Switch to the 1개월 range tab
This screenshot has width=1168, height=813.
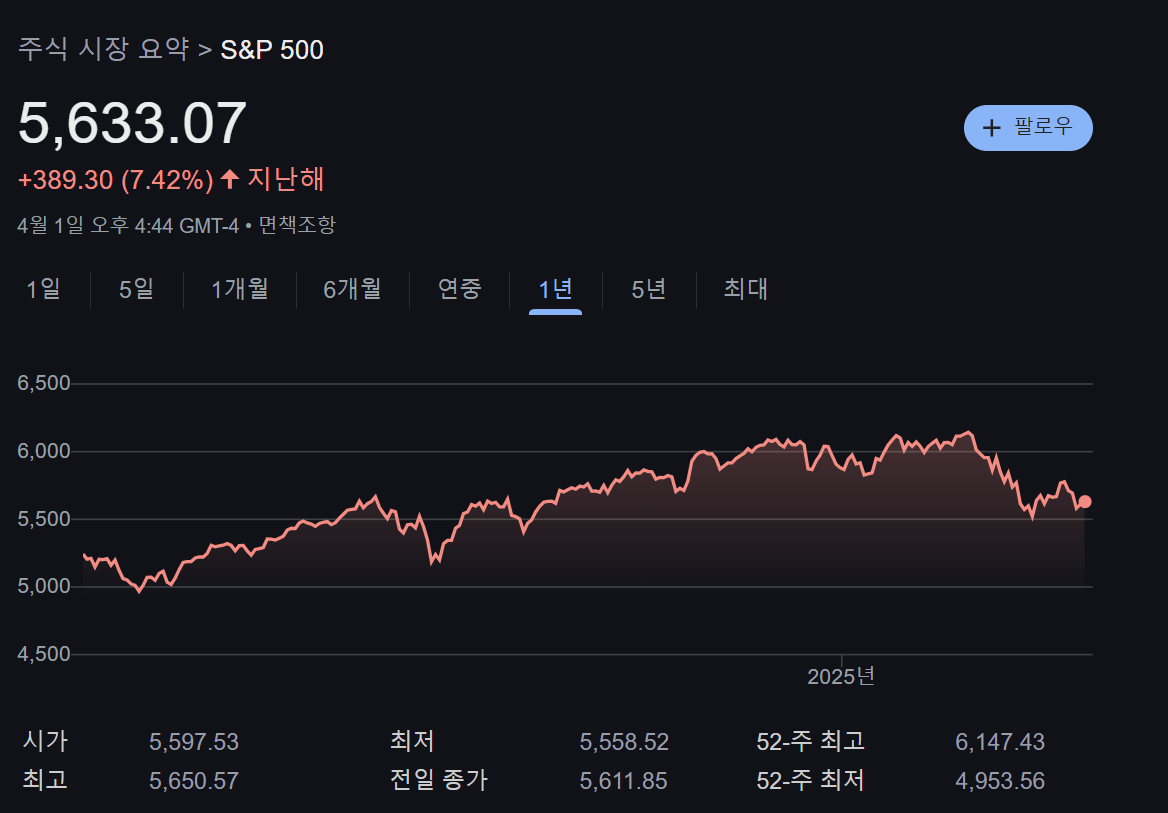[x=240, y=288]
